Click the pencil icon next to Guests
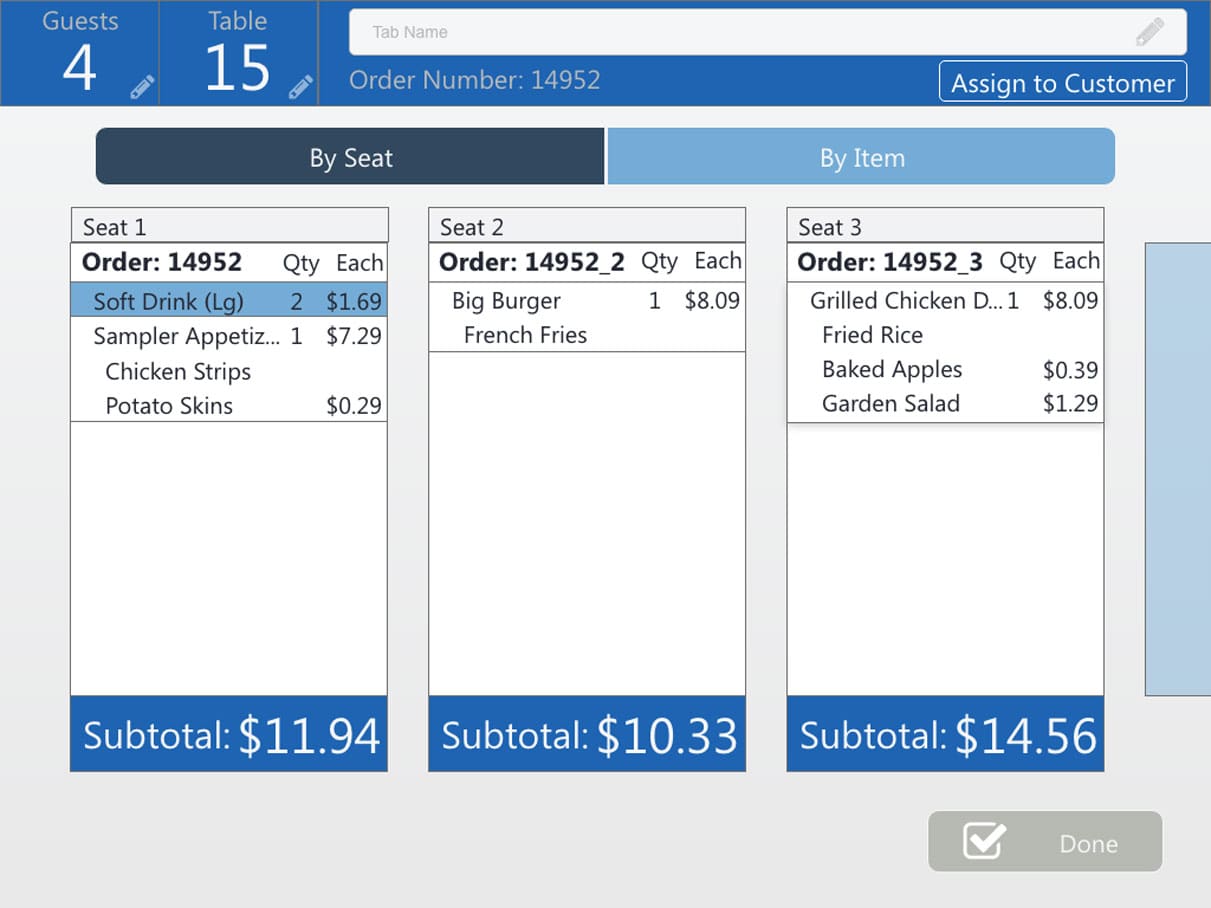 142,87
